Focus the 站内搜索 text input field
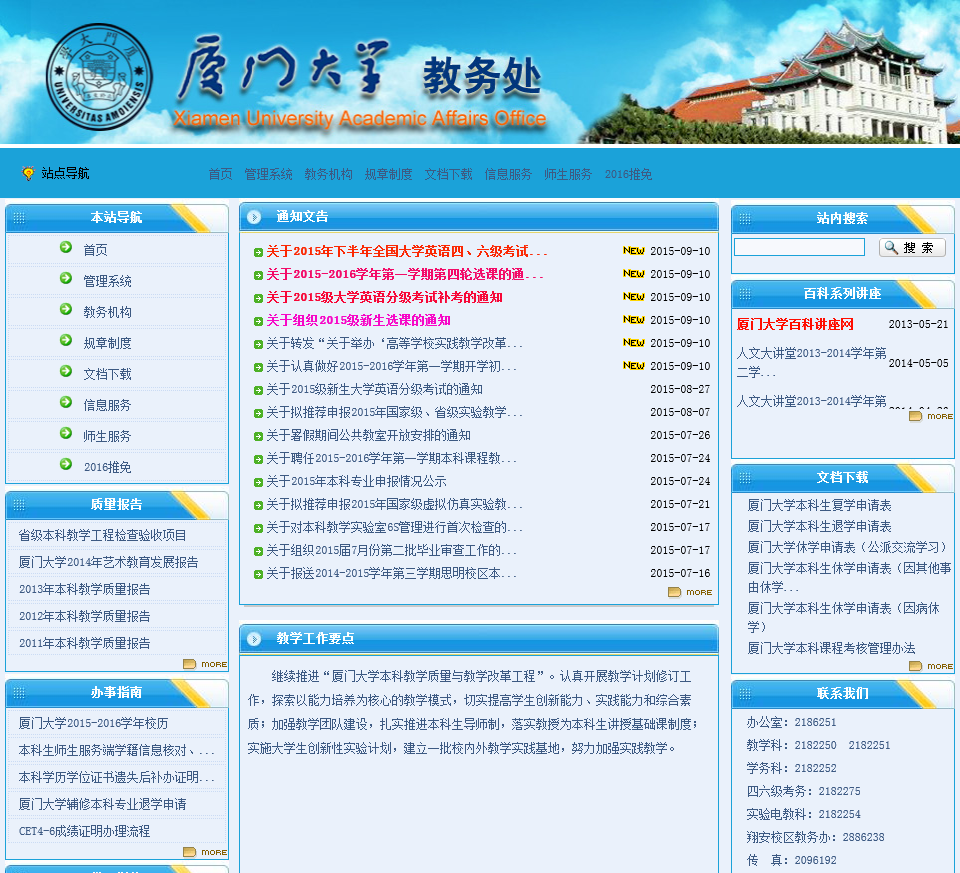The width and height of the screenshot is (960, 873). (799, 247)
